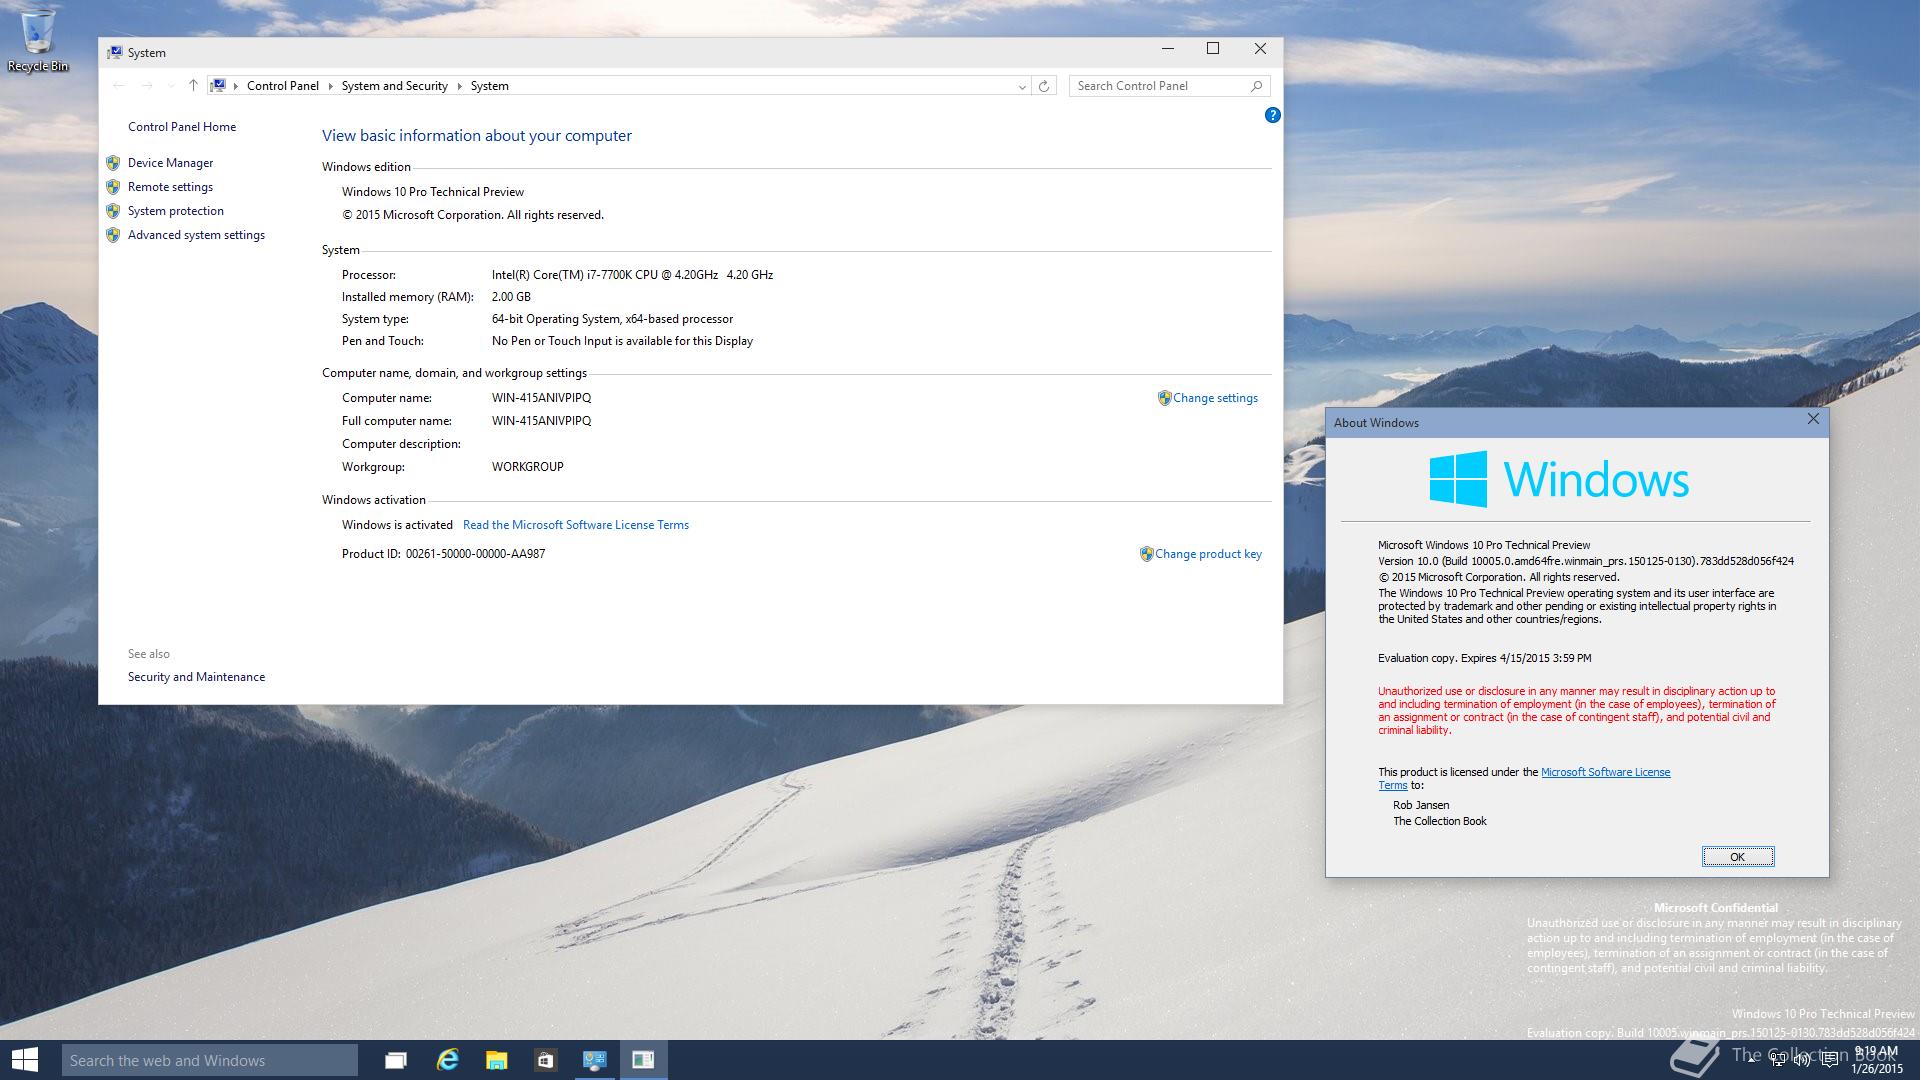This screenshot has width=1920, height=1080.
Task: Click the installed memory value 2.00 GB
Action: pos(511,297)
